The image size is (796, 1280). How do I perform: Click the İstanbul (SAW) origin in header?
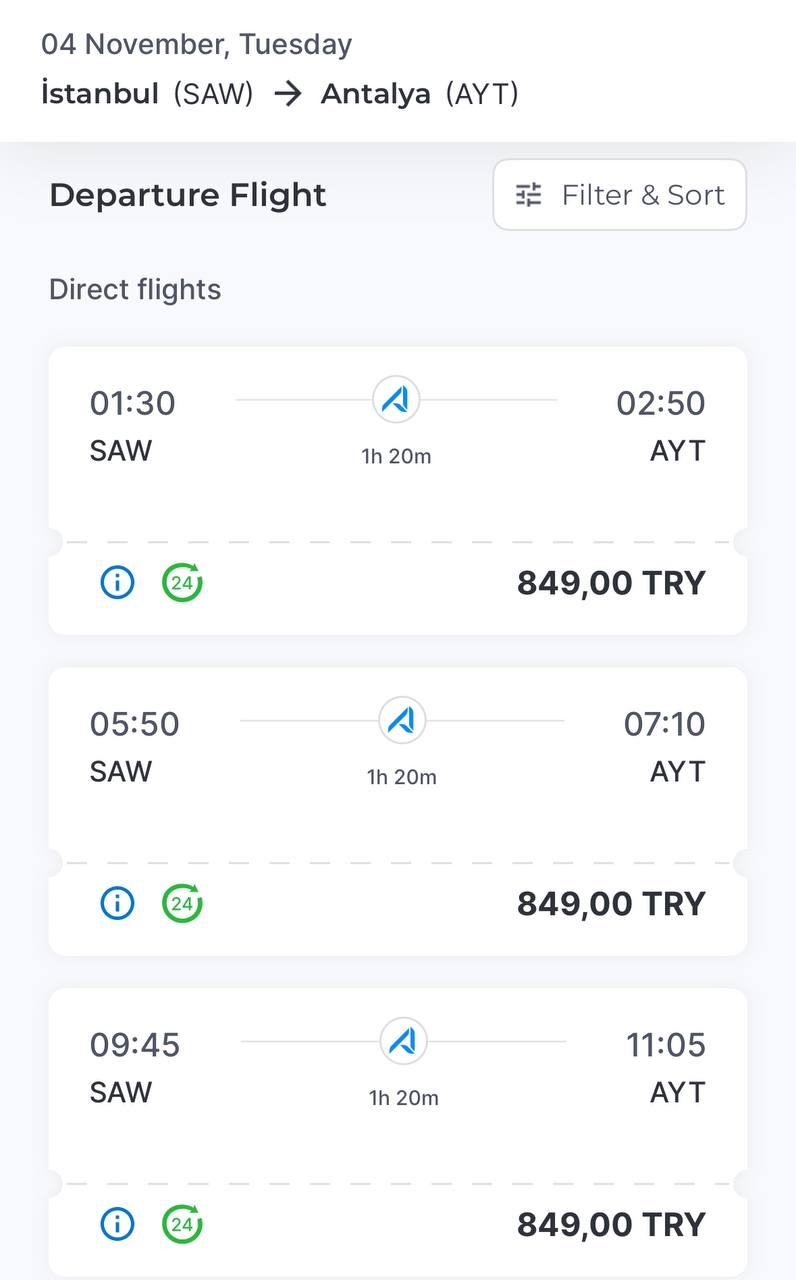[147, 94]
